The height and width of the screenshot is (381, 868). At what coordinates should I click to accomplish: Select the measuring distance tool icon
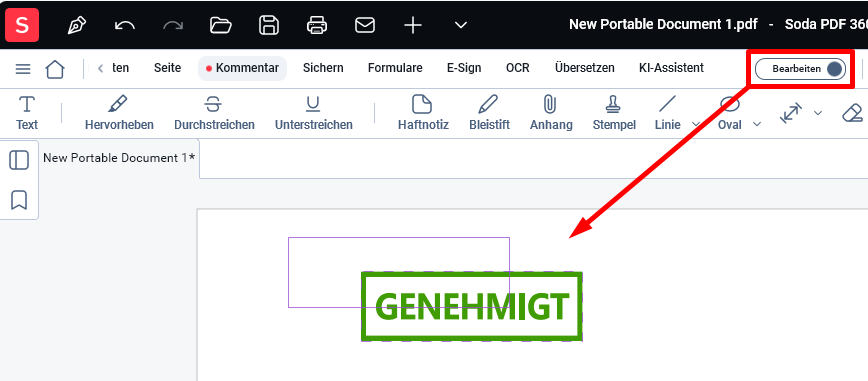790,113
